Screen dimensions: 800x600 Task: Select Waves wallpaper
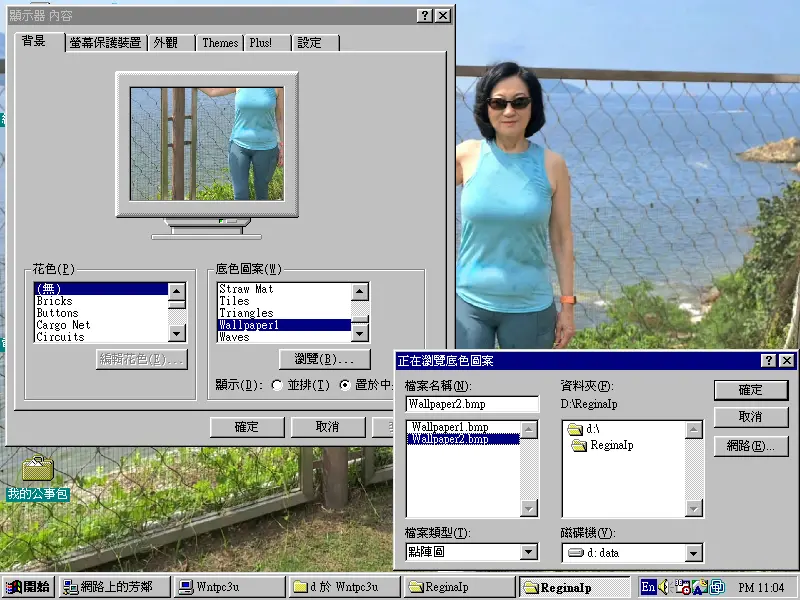point(284,337)
